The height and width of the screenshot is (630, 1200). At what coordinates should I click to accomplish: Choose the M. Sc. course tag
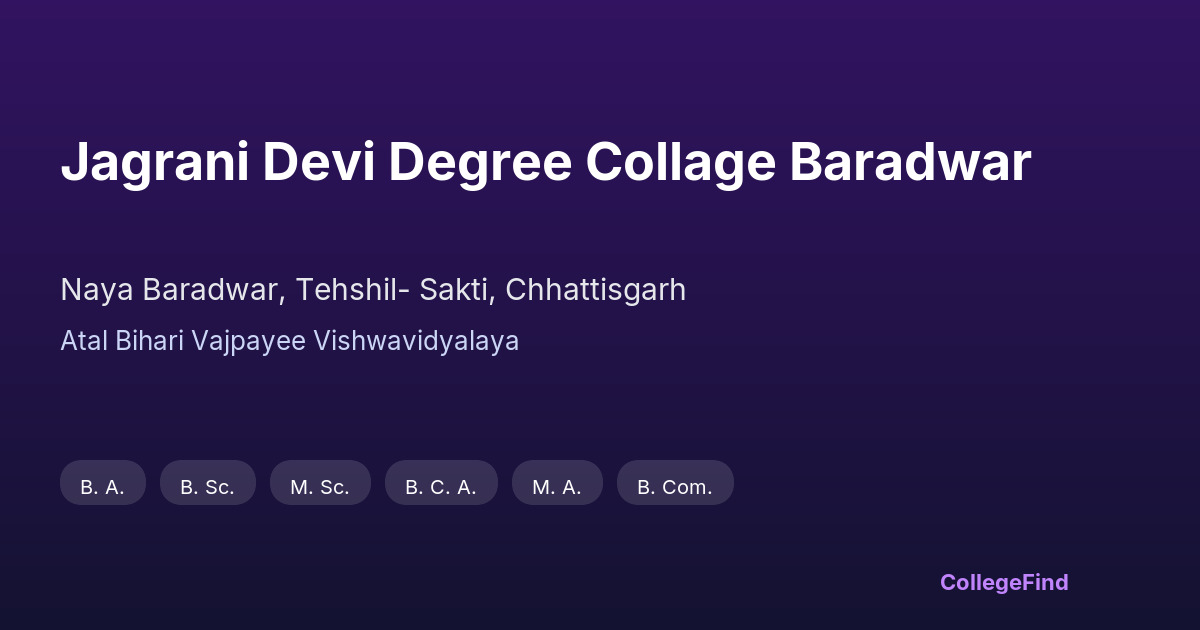[x=320, y=487]
